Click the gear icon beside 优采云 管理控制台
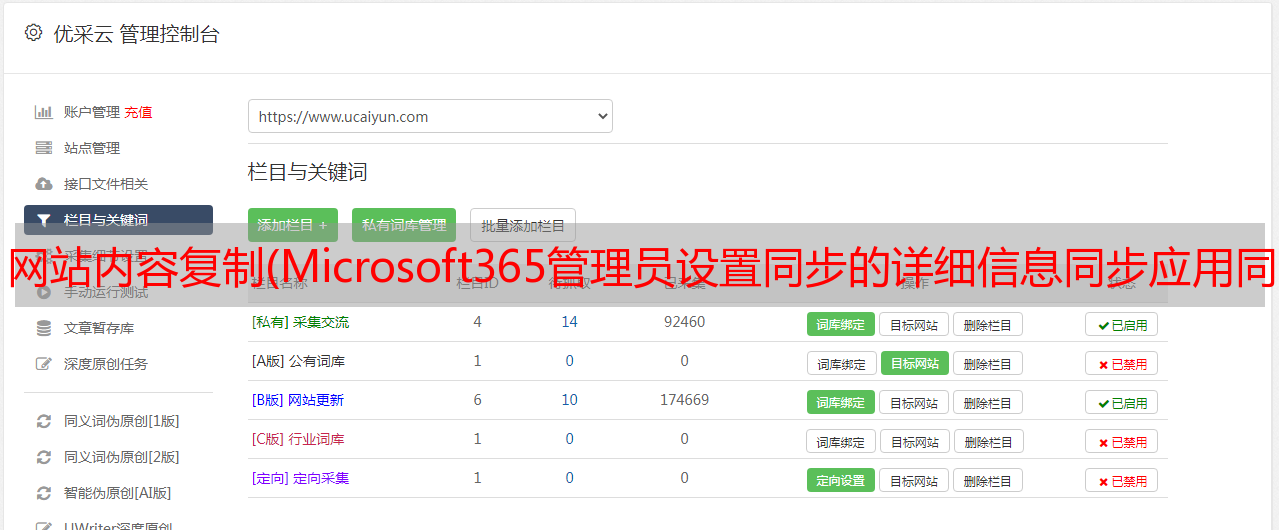The height and width of the screenshot is (530, 1279). coord(33,33)
